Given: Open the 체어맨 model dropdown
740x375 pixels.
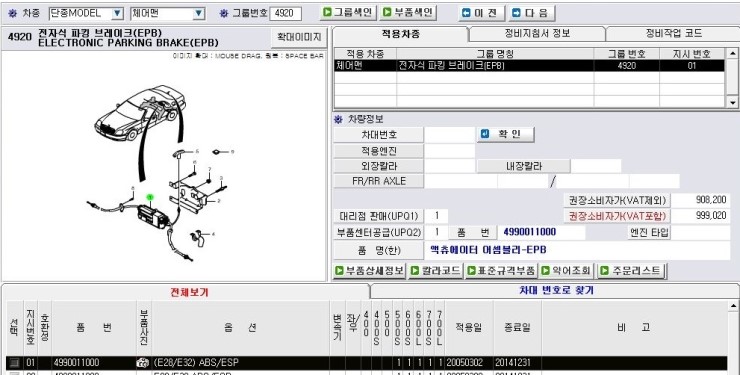Looking at the screenshot, I should pos(199,14).
